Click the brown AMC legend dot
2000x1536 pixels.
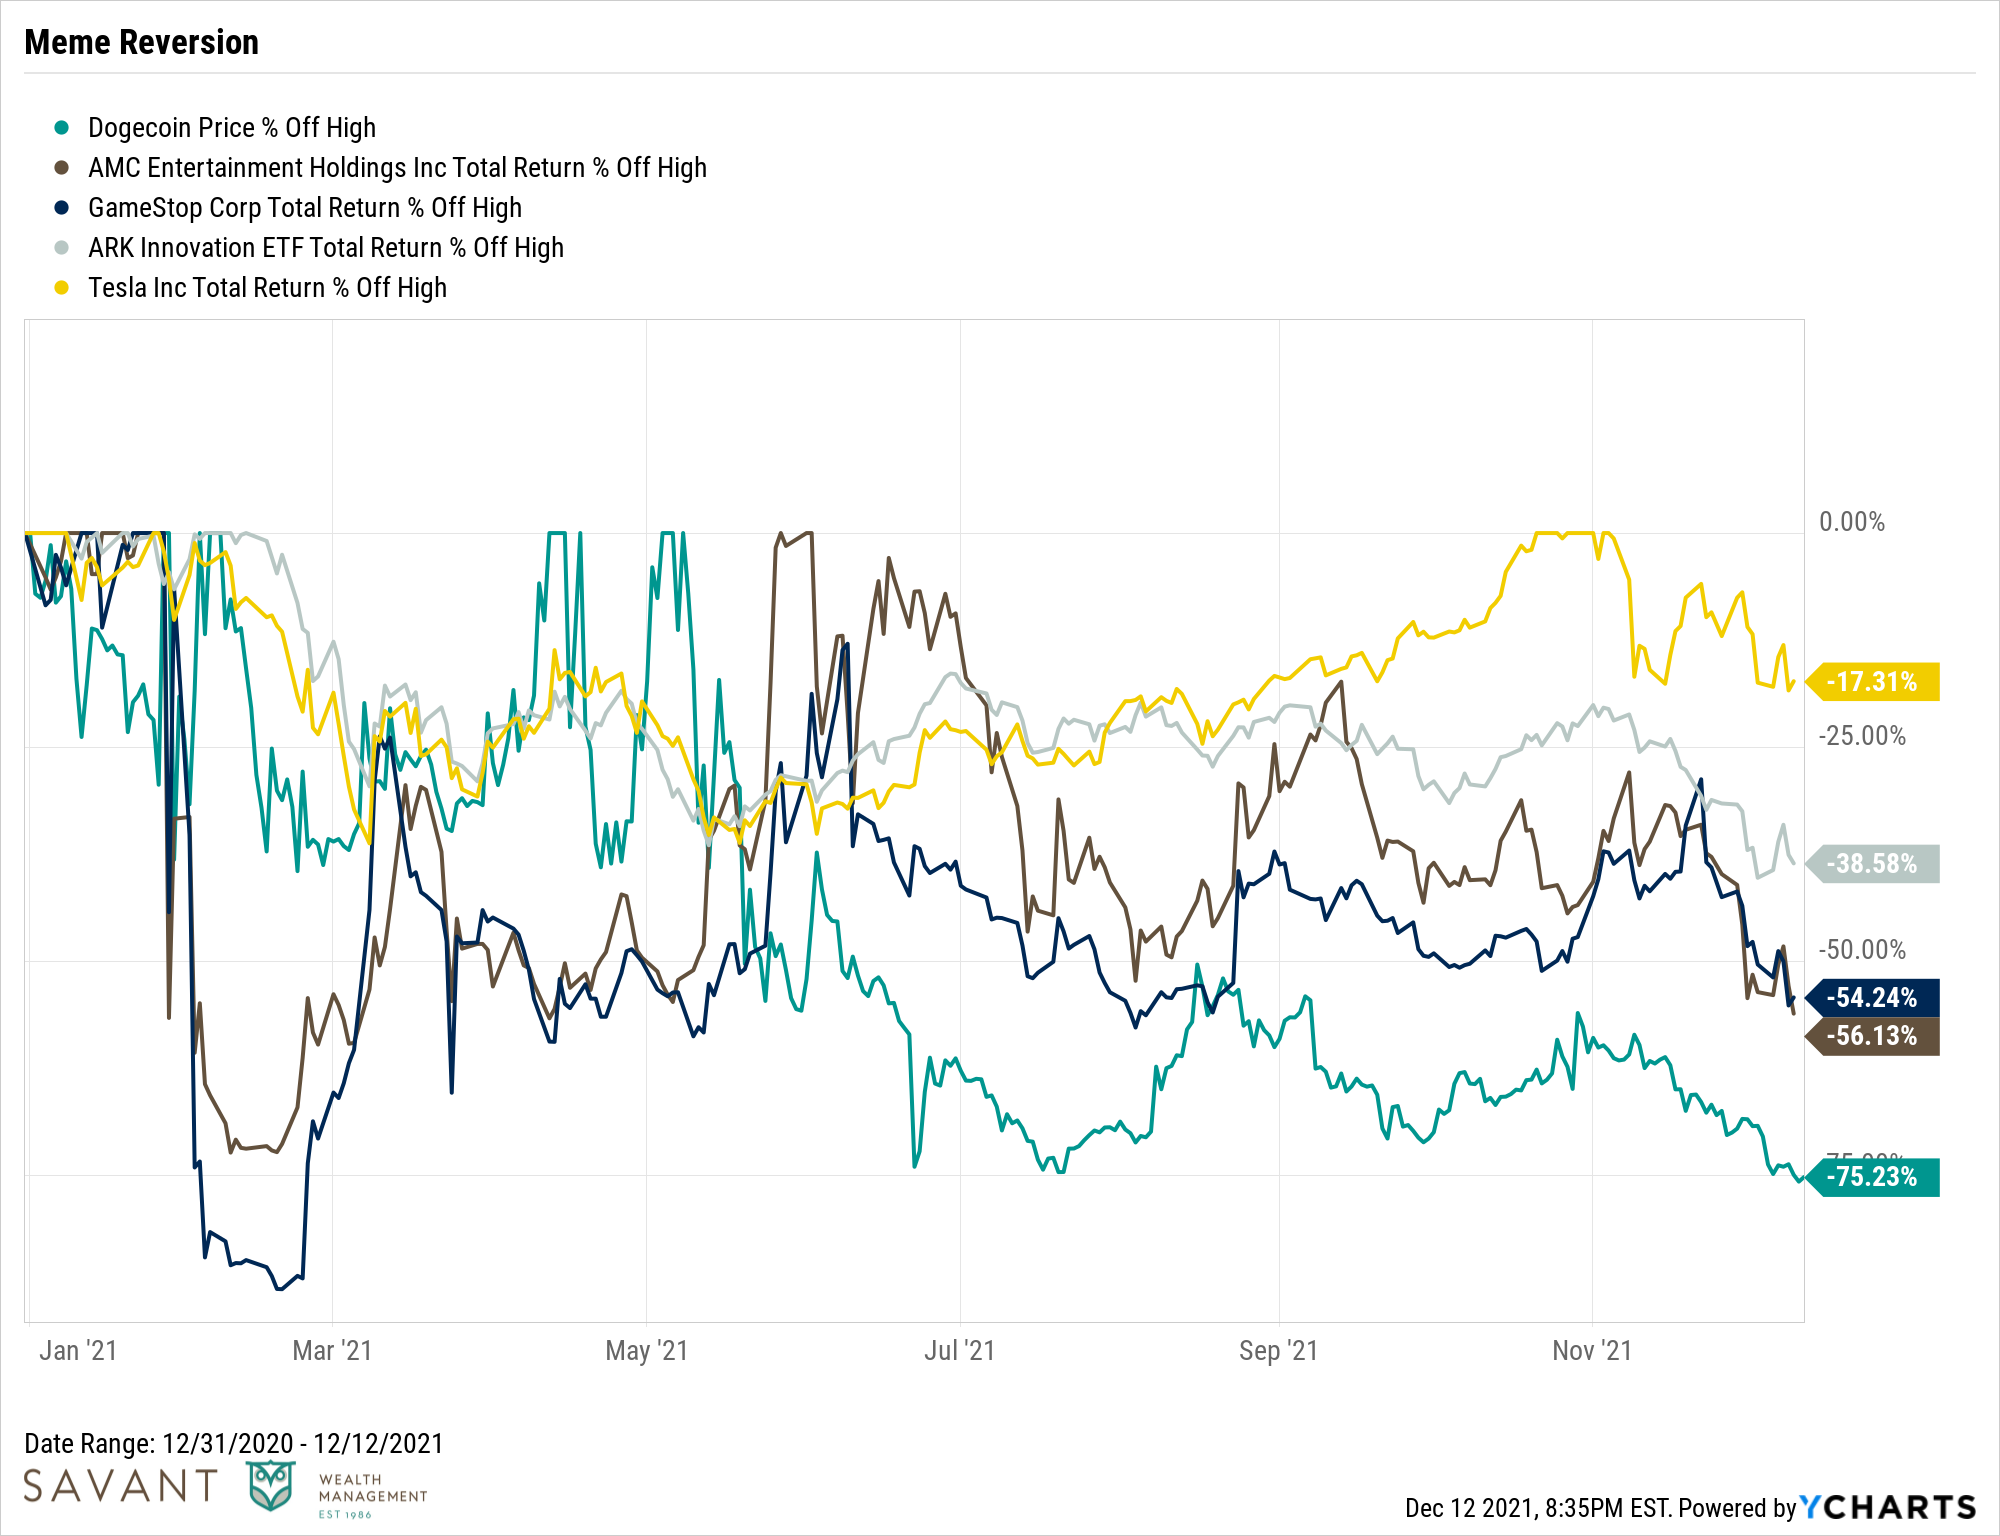[x=62, y=168]
